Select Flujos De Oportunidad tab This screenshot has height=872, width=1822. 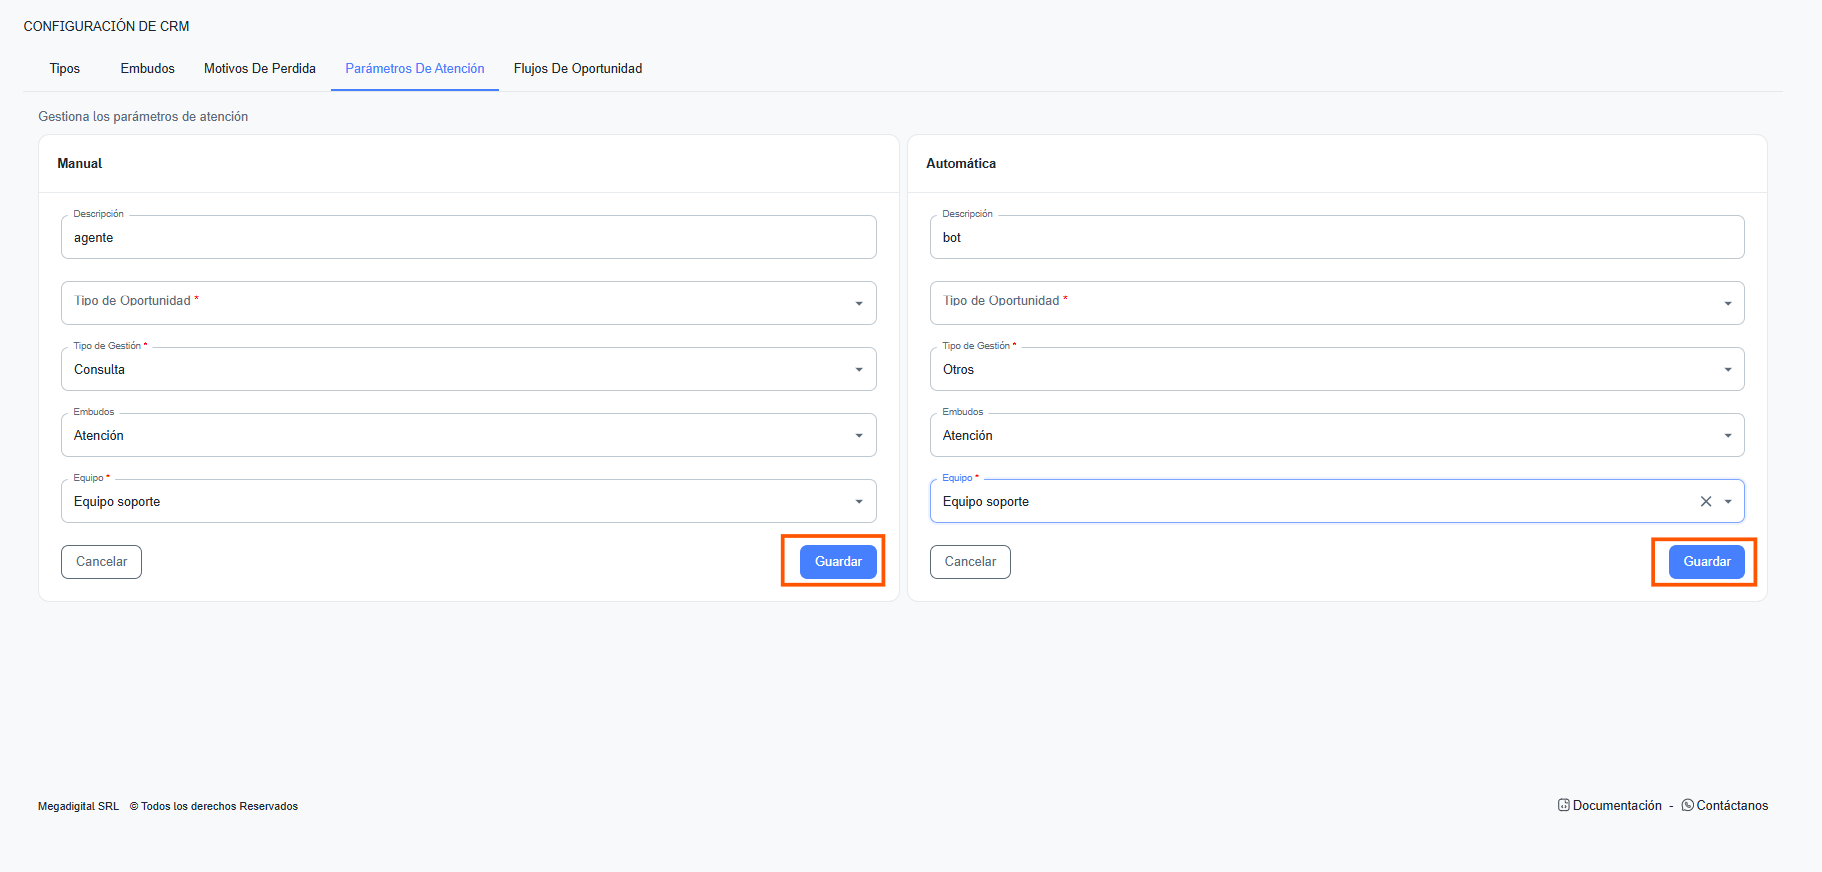(578, 69)
